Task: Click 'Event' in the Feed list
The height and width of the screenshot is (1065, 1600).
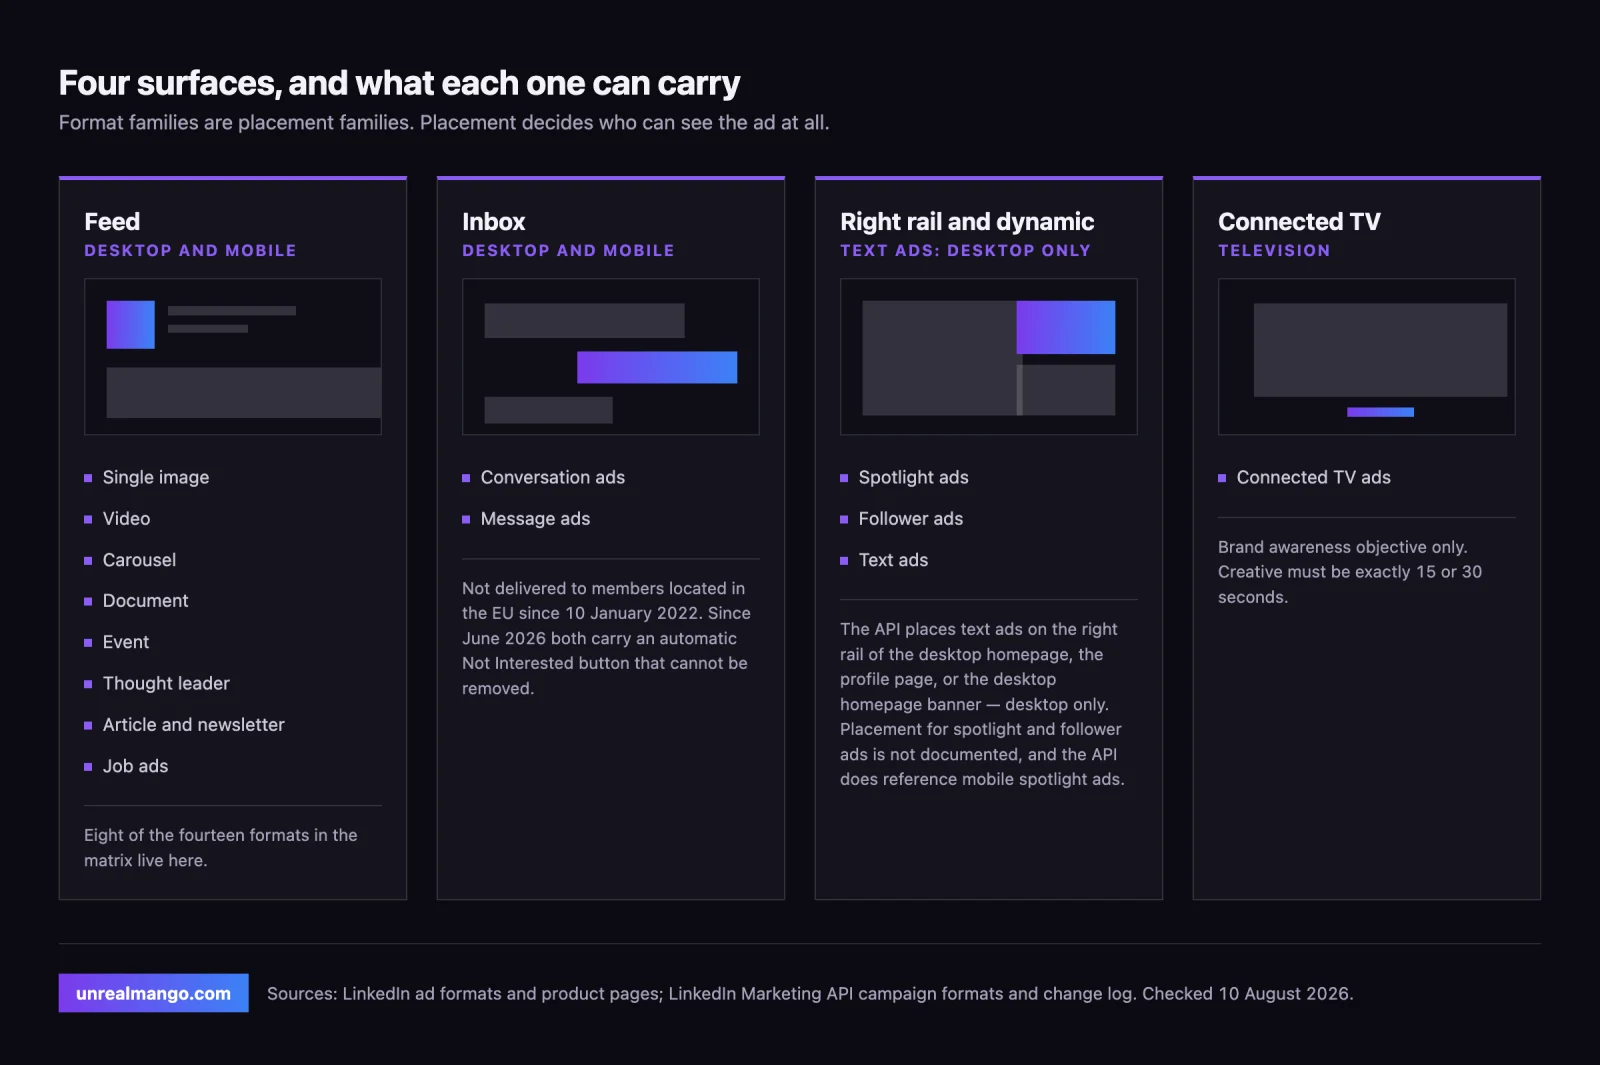Action: (126, 642)
